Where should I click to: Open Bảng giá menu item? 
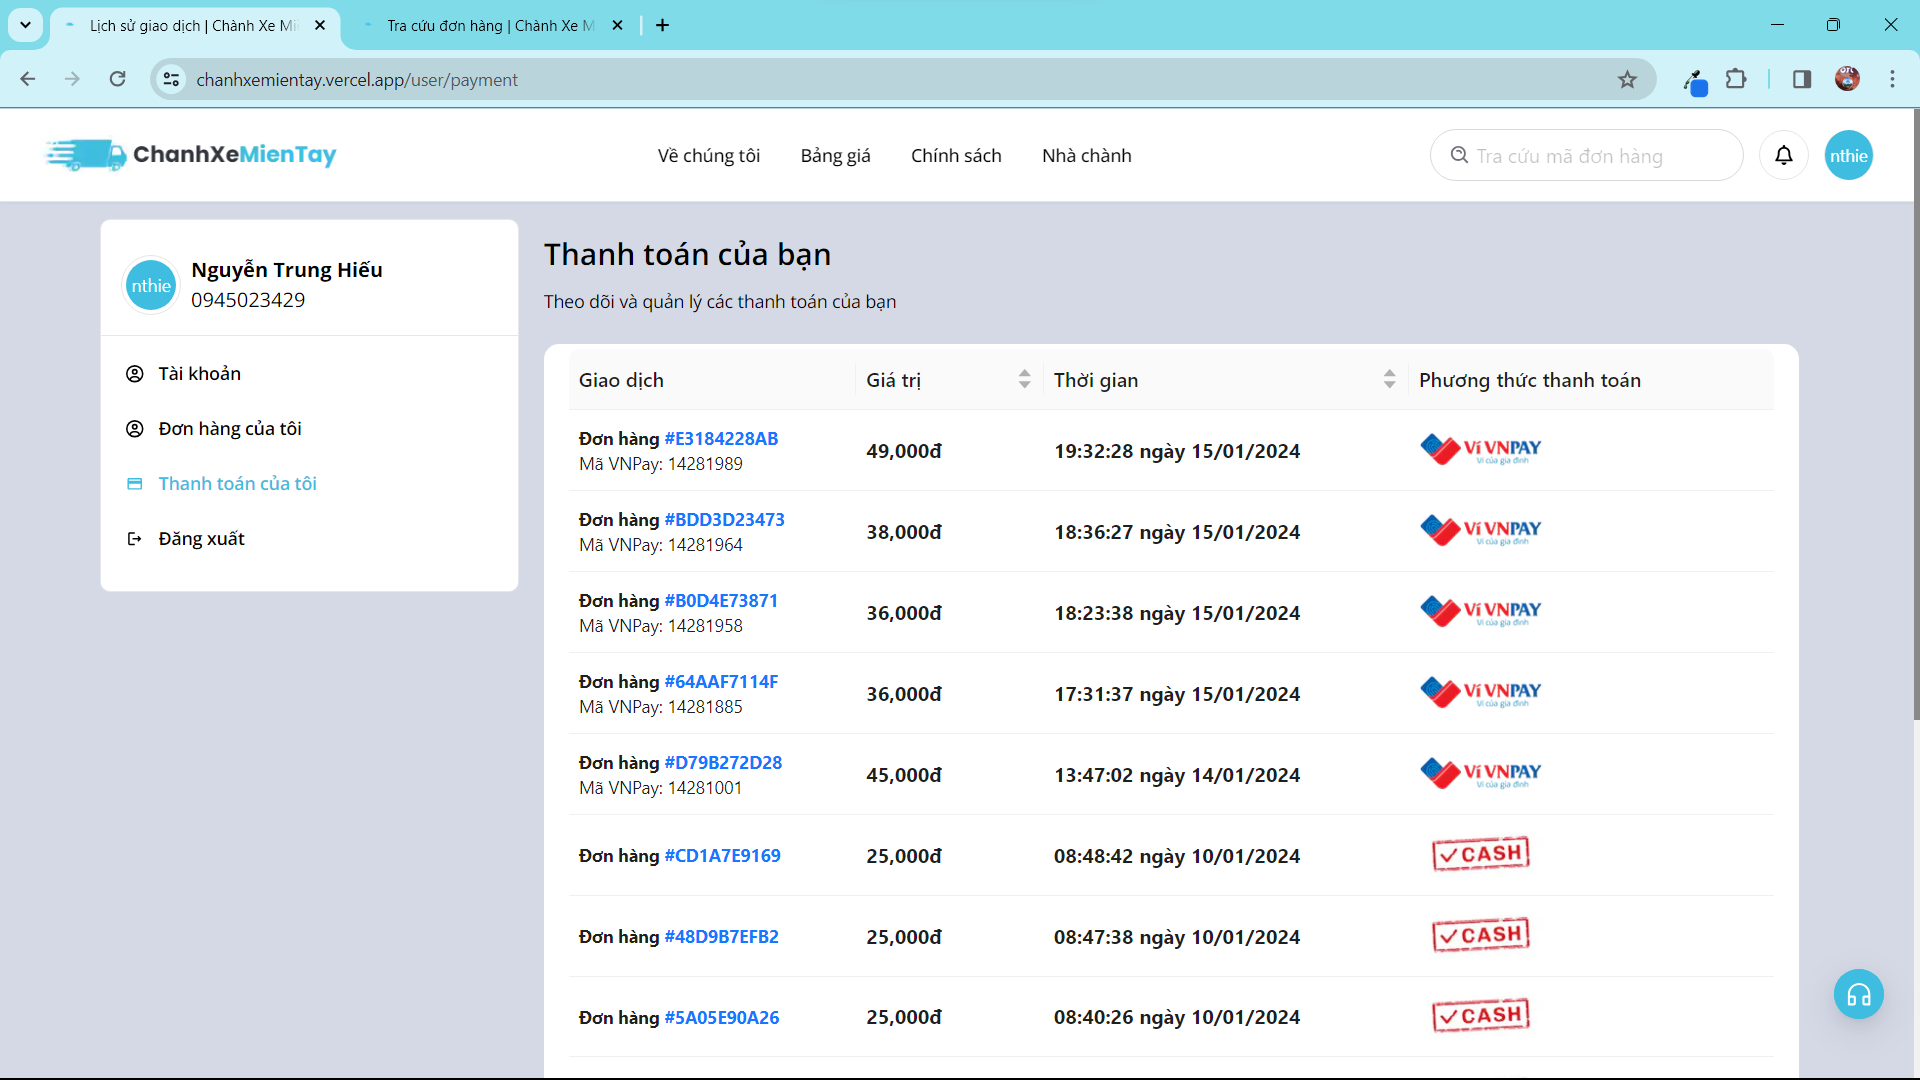[835, 156]
